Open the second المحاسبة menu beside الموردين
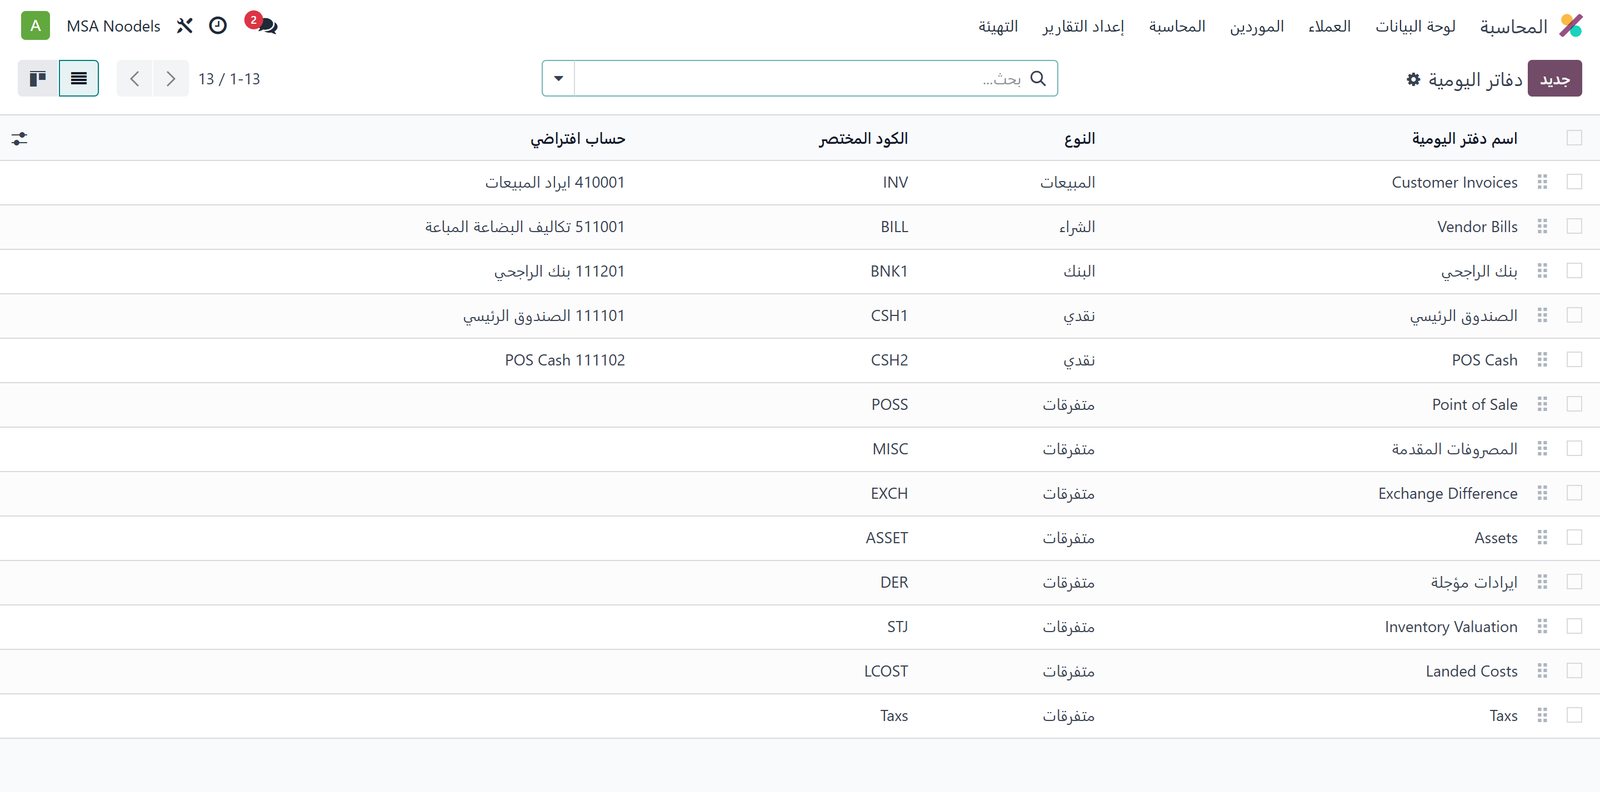Screen dimensions: 1600x792 1177,26
